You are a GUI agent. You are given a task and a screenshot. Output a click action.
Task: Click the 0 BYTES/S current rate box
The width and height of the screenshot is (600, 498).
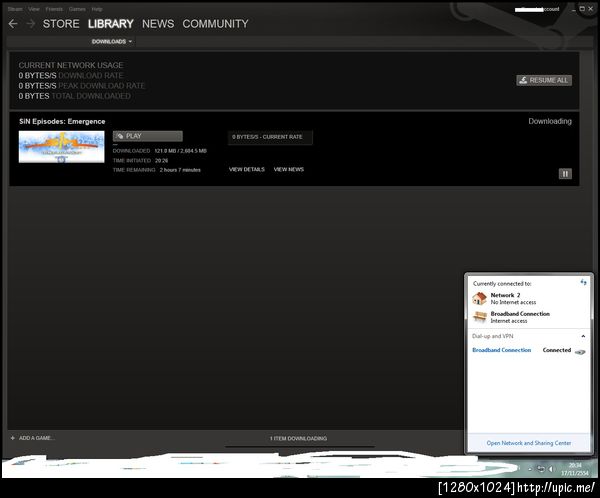point(270,137)
